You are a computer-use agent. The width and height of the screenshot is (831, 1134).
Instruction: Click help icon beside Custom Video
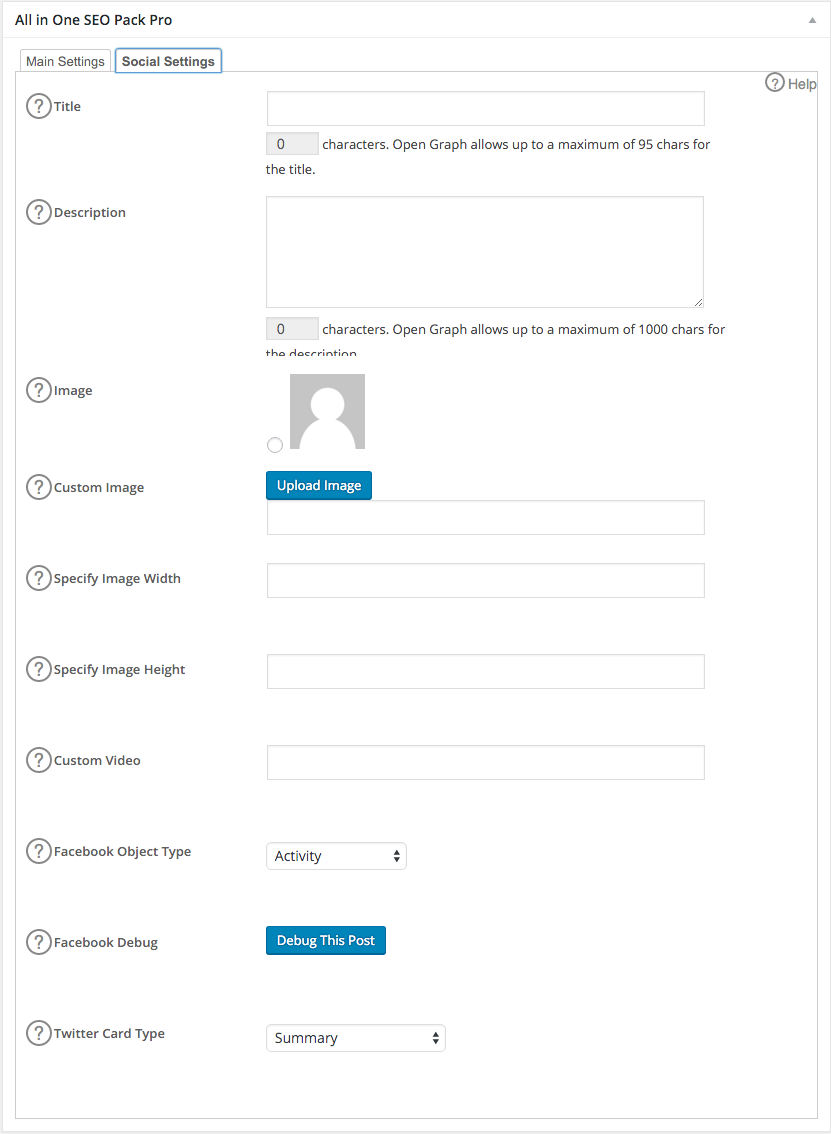[x=38, y=760]
